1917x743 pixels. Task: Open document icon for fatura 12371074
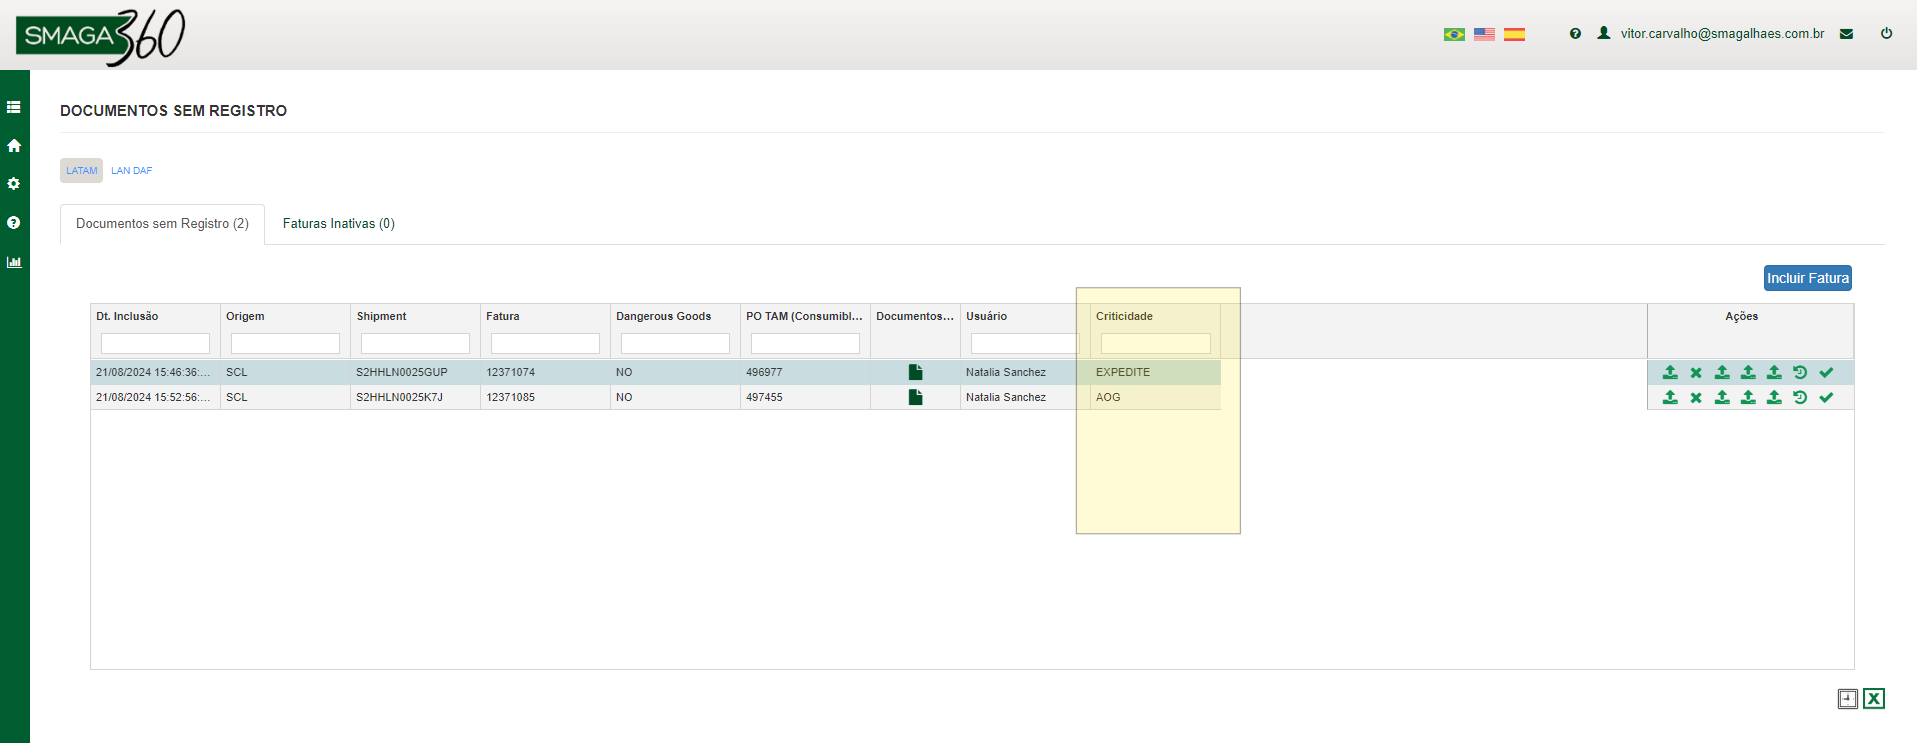pyautogui.click(x=915, y=372)
